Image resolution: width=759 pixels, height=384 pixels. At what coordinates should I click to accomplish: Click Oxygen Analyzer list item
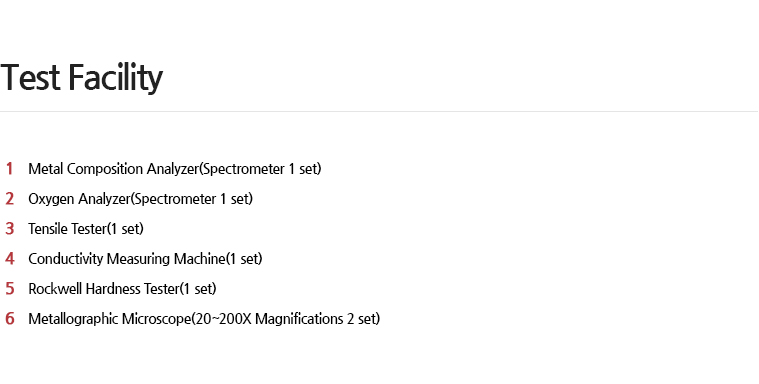140,199
